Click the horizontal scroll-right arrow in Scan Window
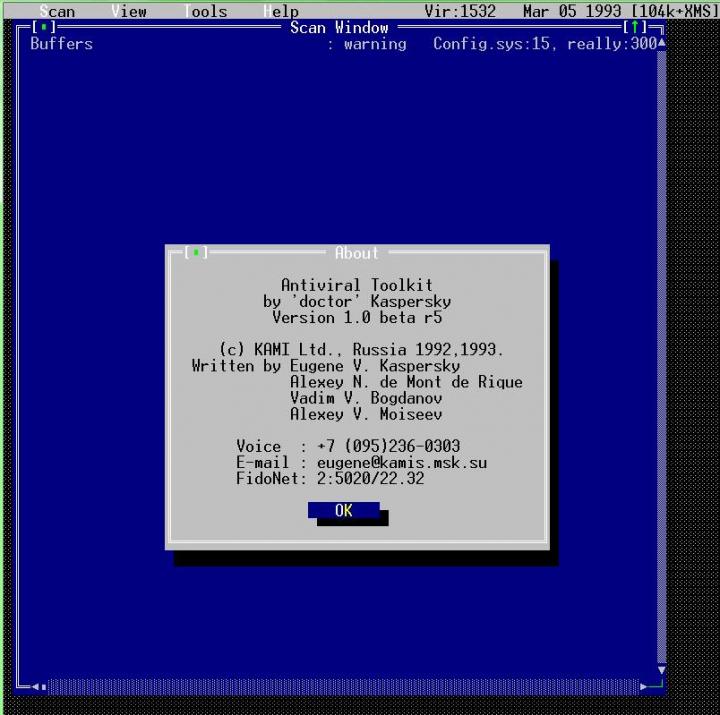 643,687
